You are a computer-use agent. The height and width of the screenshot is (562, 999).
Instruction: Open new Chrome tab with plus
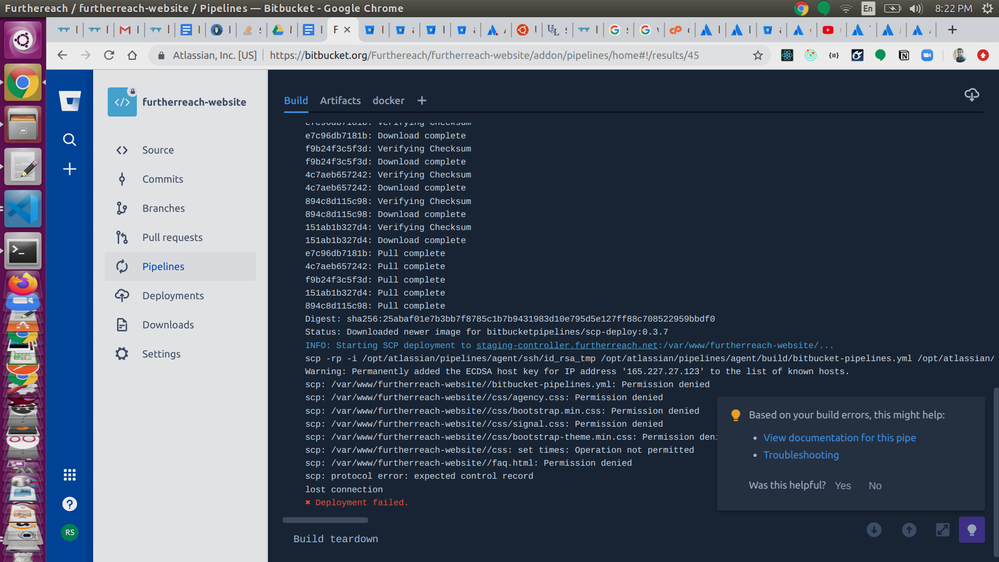tap(952, 30)
